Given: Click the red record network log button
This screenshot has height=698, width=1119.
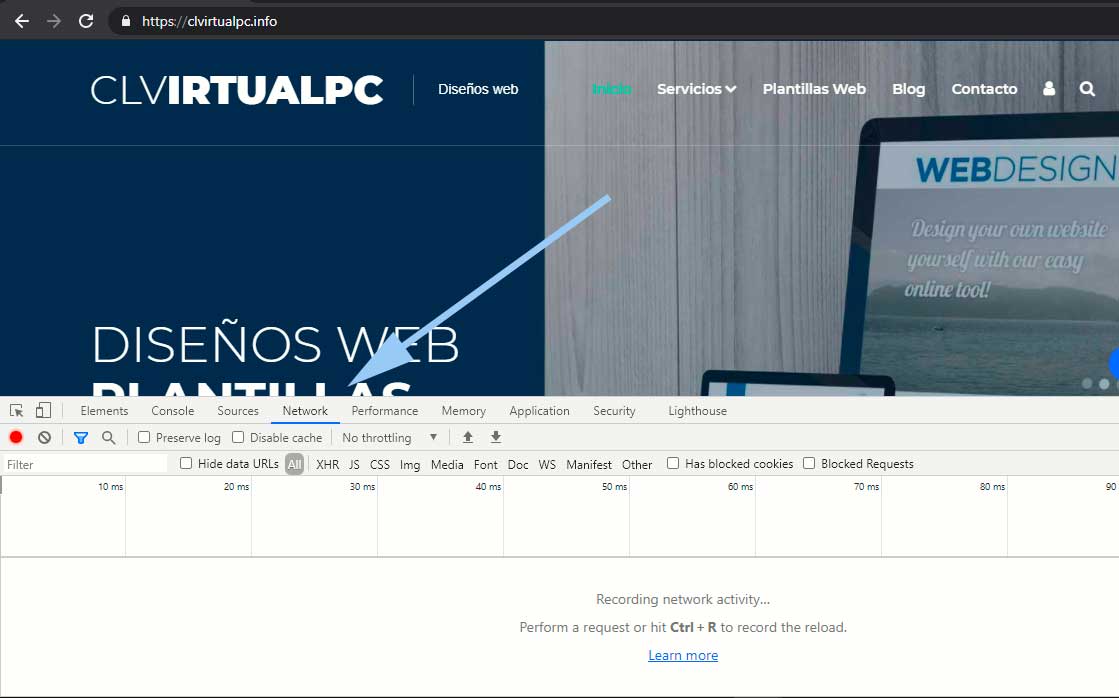Looking at the screenshot, I should point(16,437).
